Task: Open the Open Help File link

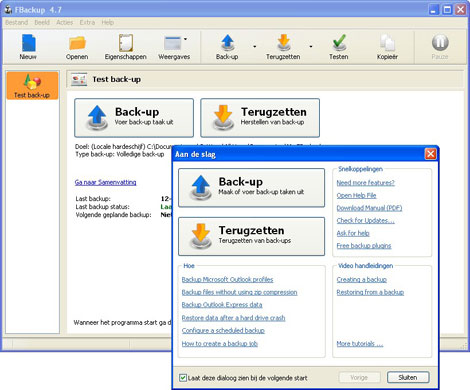Action: point(356,195)
